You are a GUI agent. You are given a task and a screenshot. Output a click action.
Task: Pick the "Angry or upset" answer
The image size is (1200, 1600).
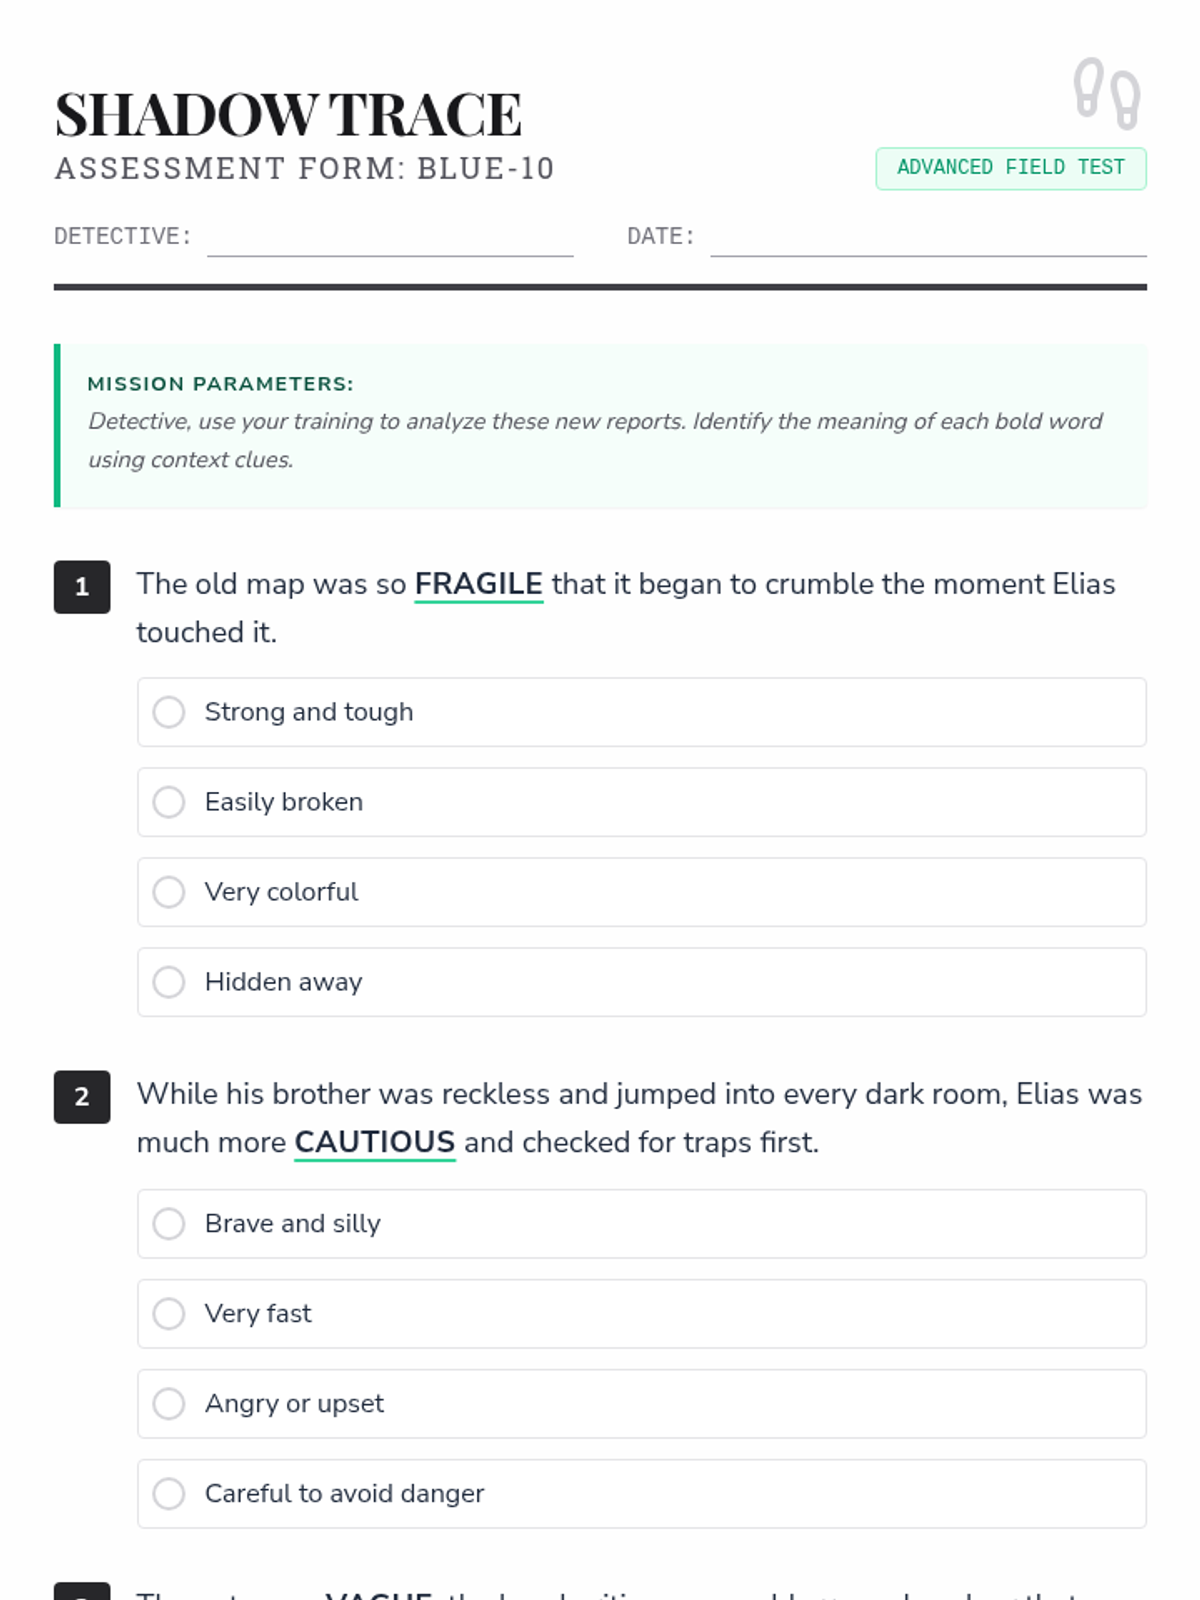pos(169,1404)
